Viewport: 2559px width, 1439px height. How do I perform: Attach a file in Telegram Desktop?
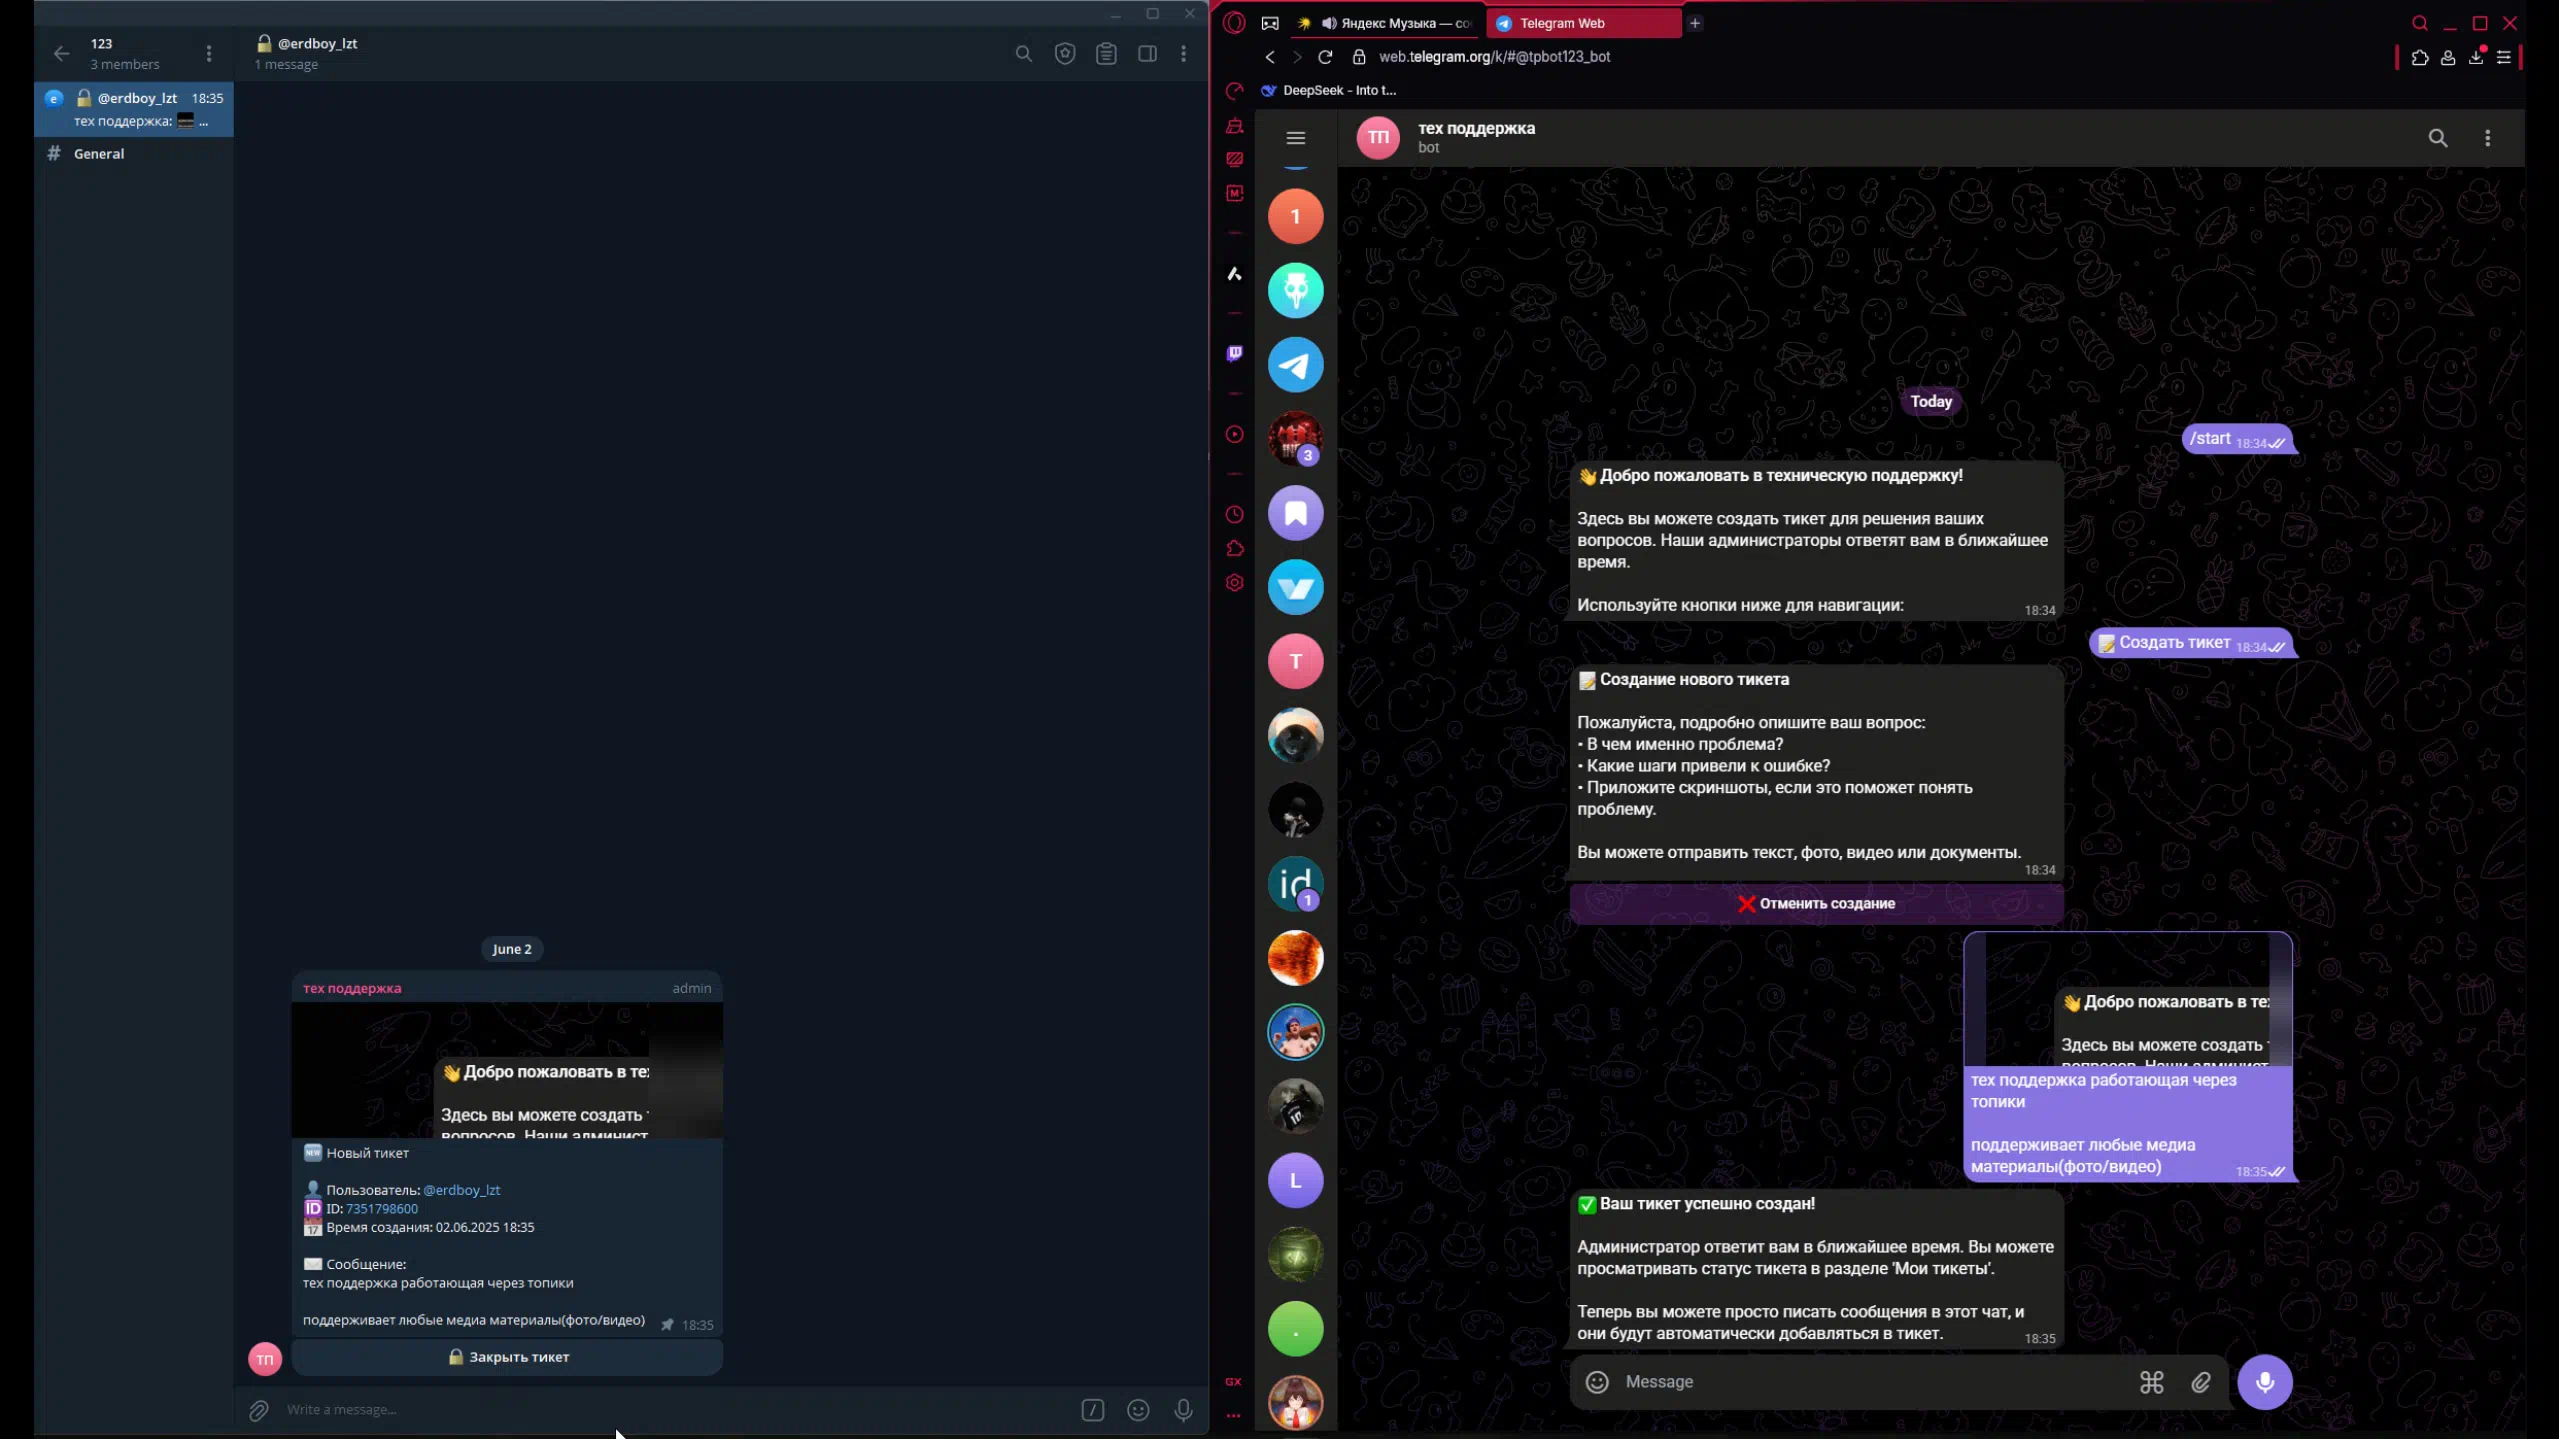pos(259,1410)
